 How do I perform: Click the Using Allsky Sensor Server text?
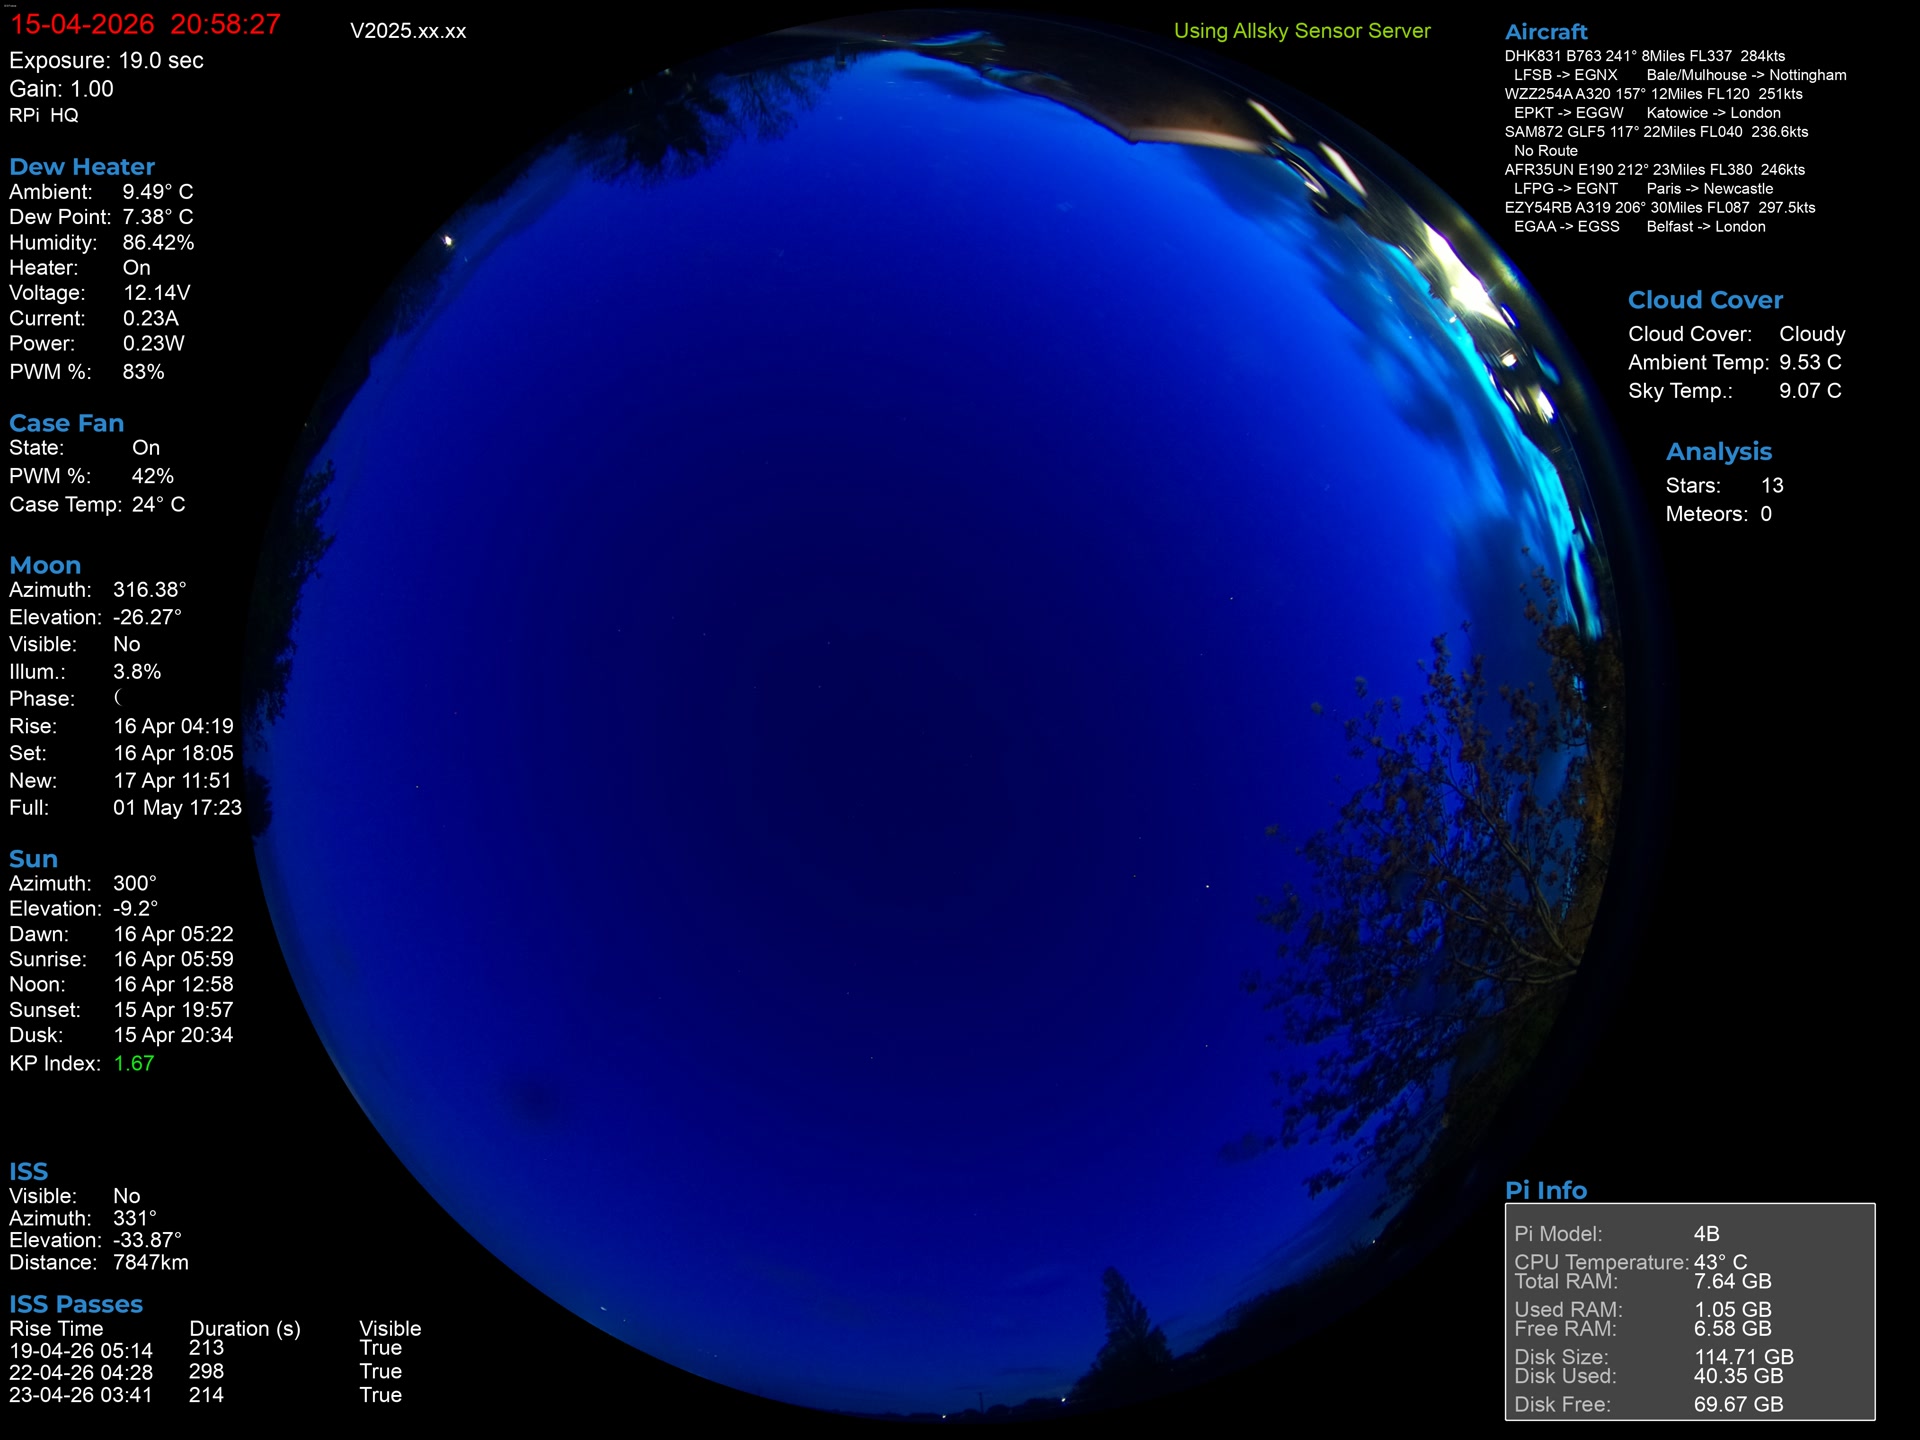tap(1301, 31)
